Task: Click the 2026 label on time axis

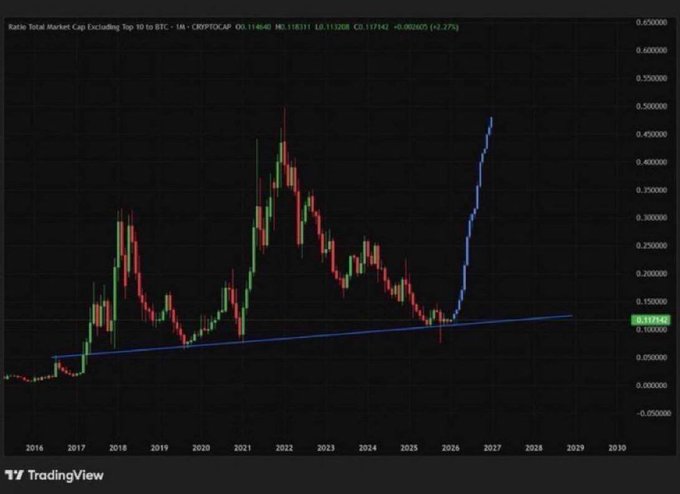Action: (x=451, y=448)
